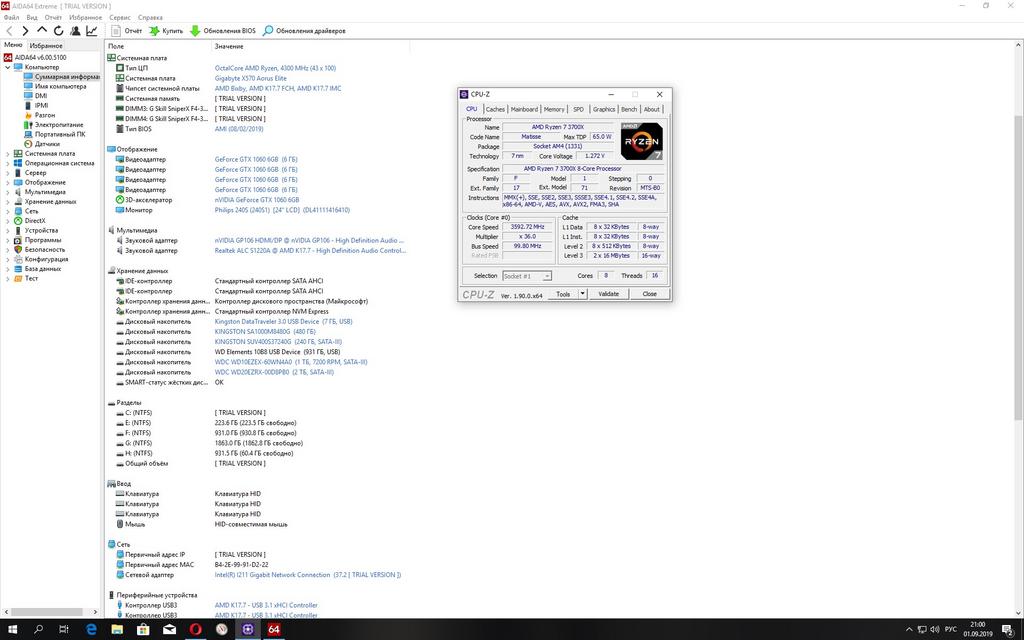The width and height of the screenshot is (1024, 640).
Task: Select Портативный ПК in the tree
Action: coord(60,134)
